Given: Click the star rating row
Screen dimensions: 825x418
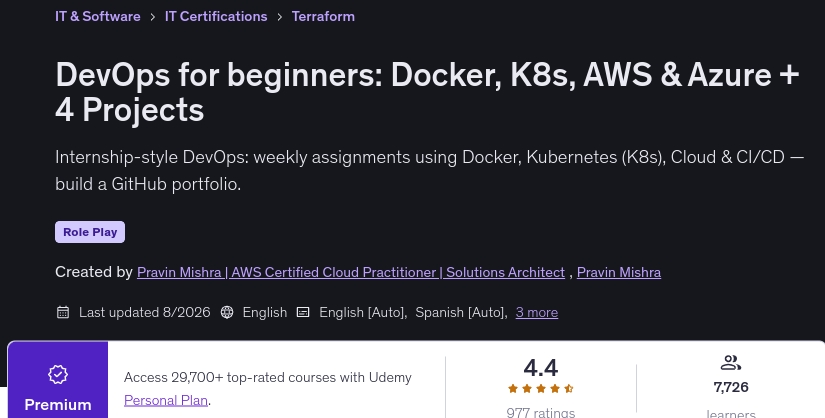Looking at the screenshot, I should [540, 389].
